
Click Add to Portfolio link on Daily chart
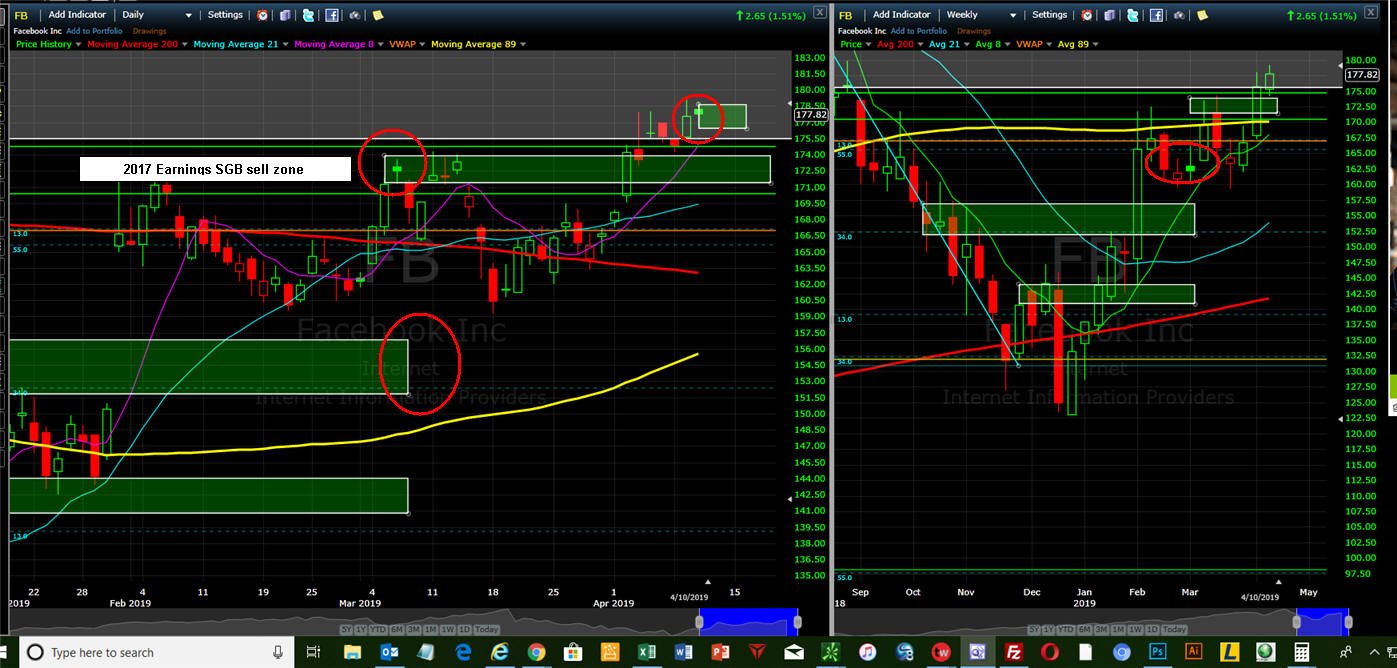click(94, 31)
